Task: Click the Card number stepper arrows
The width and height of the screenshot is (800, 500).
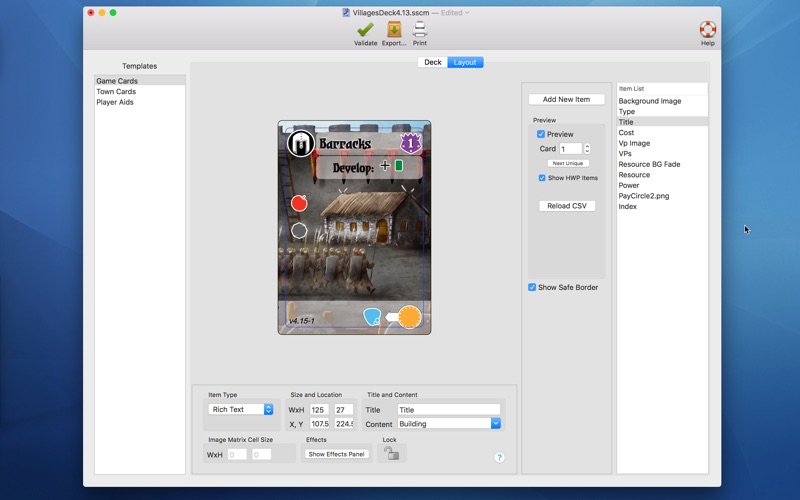Action: 587,149
